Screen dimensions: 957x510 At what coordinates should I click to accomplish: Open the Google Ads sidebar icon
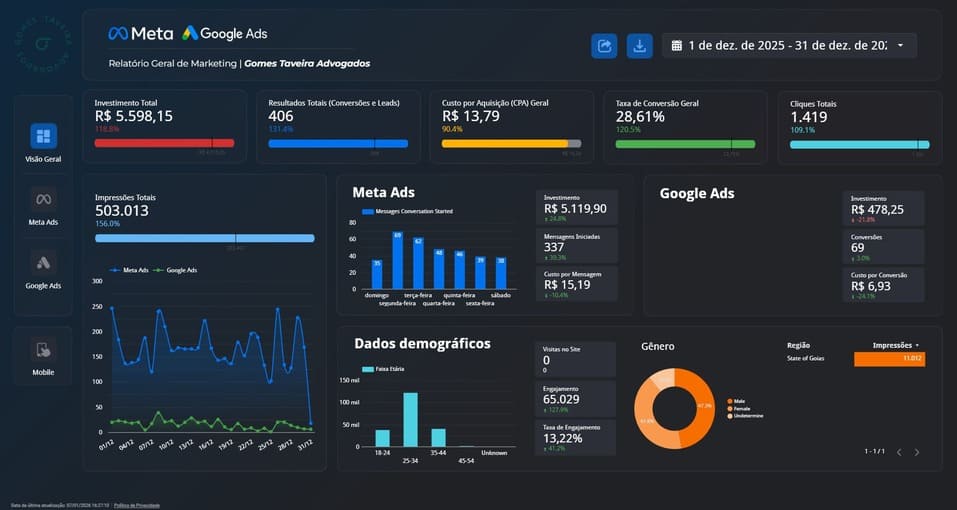[44, 262]
